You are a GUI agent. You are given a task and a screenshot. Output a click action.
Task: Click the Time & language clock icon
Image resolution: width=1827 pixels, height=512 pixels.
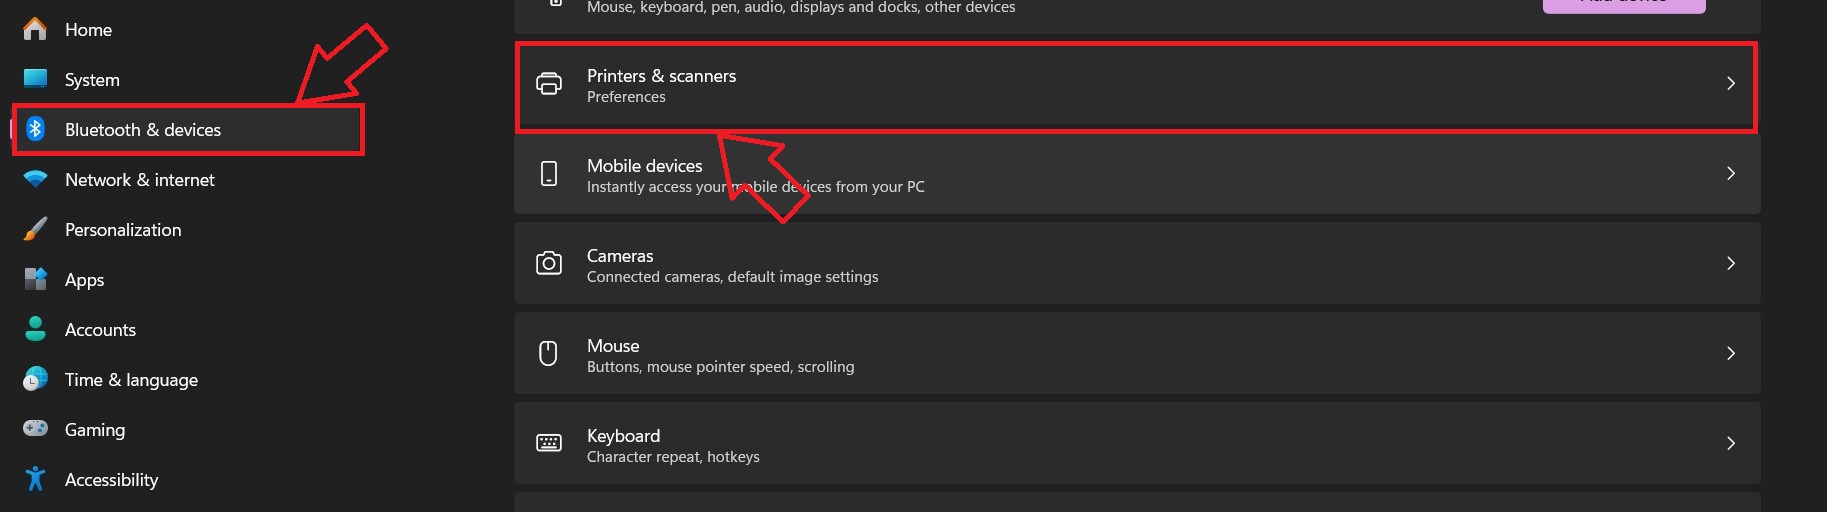coord(35,379)
